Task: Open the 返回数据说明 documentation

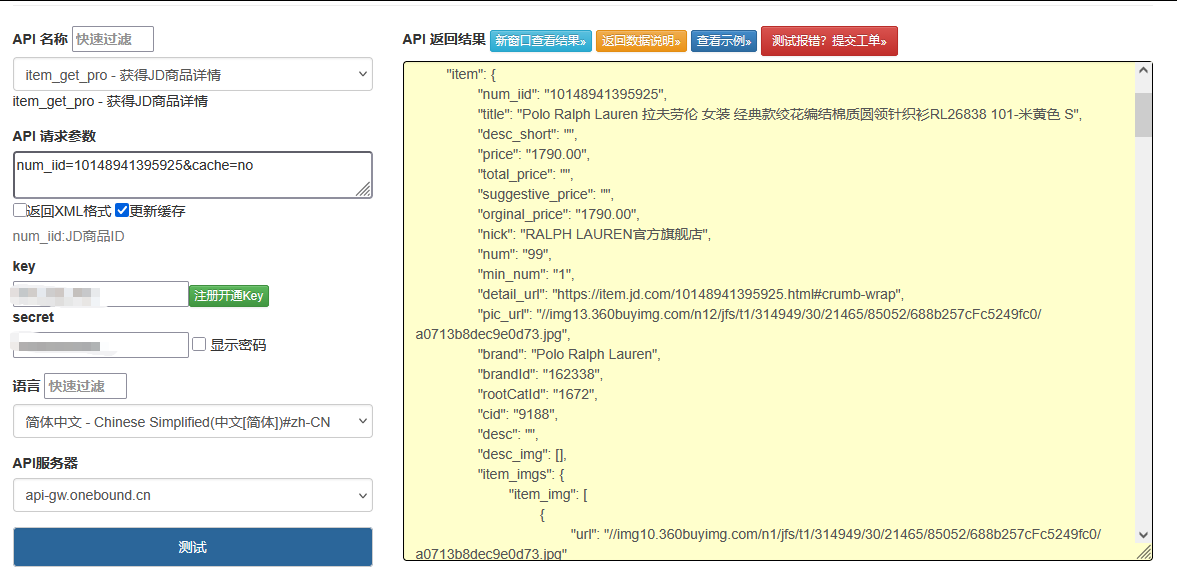Action: (x=639, y=43)
